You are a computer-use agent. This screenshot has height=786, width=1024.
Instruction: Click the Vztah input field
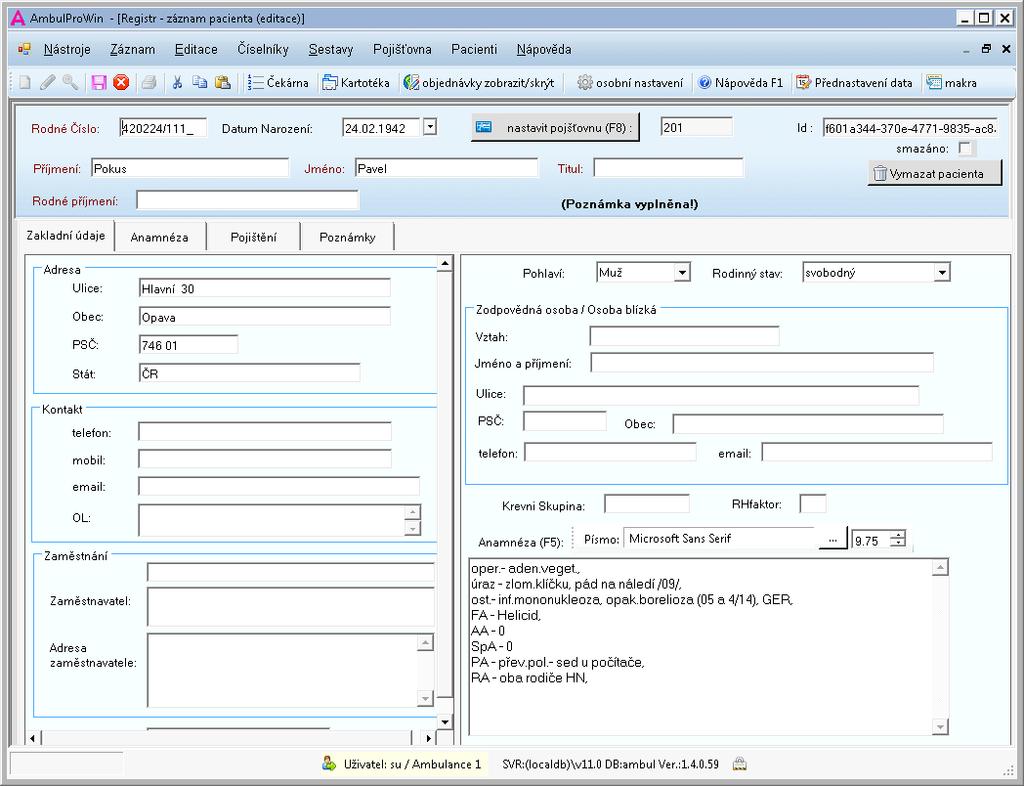point(684,337)
